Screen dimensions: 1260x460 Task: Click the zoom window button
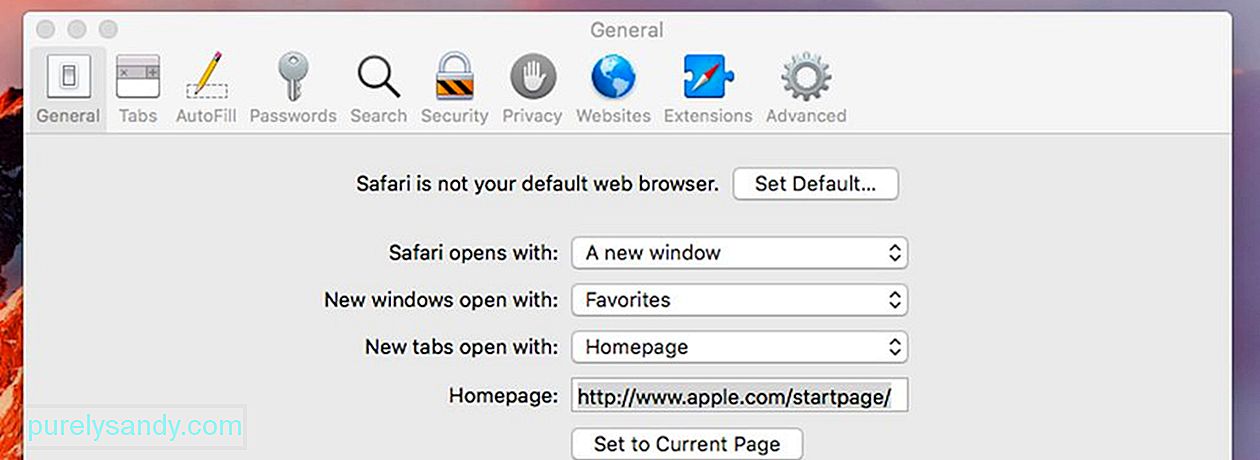(108, 30)
